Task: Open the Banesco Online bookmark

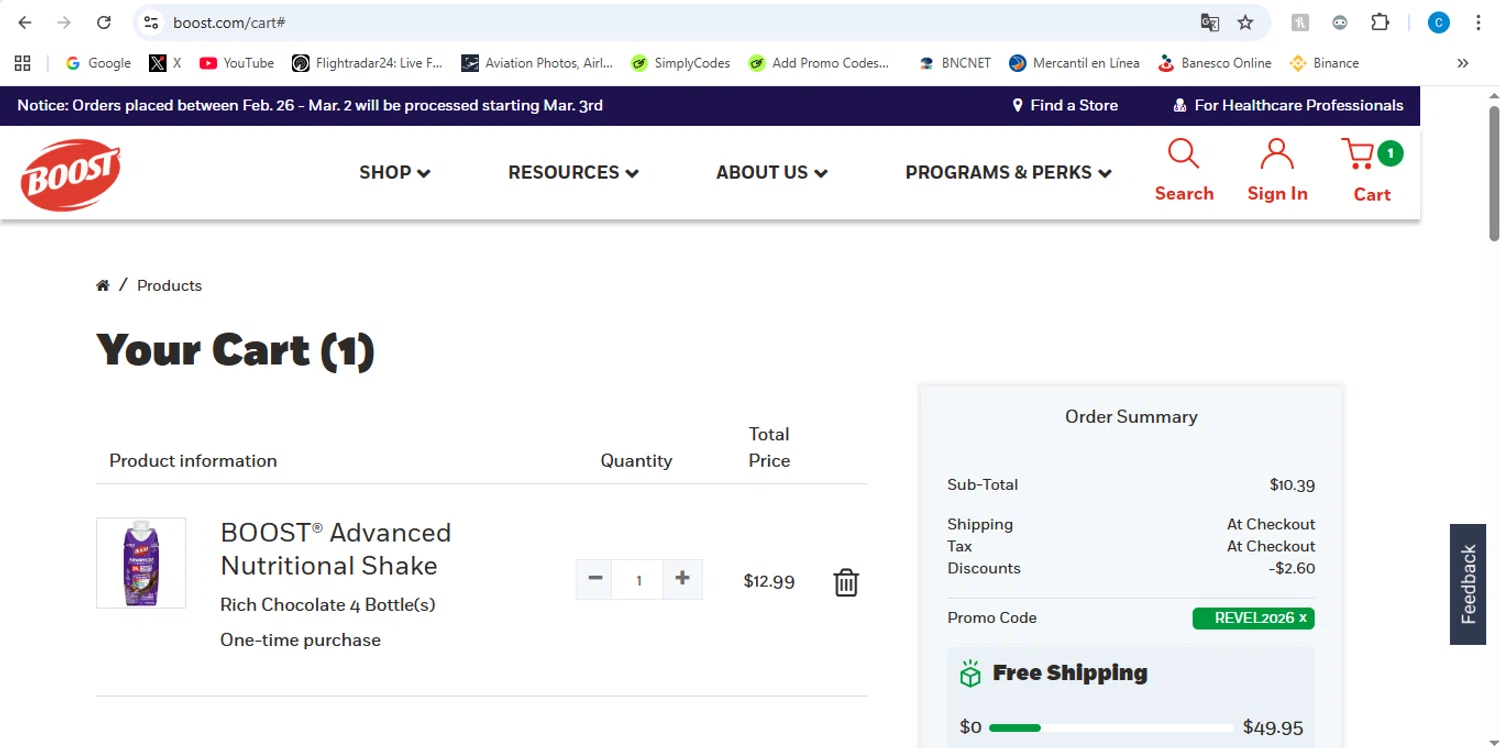Action: pyautogui.click(x=1214, y=63)
